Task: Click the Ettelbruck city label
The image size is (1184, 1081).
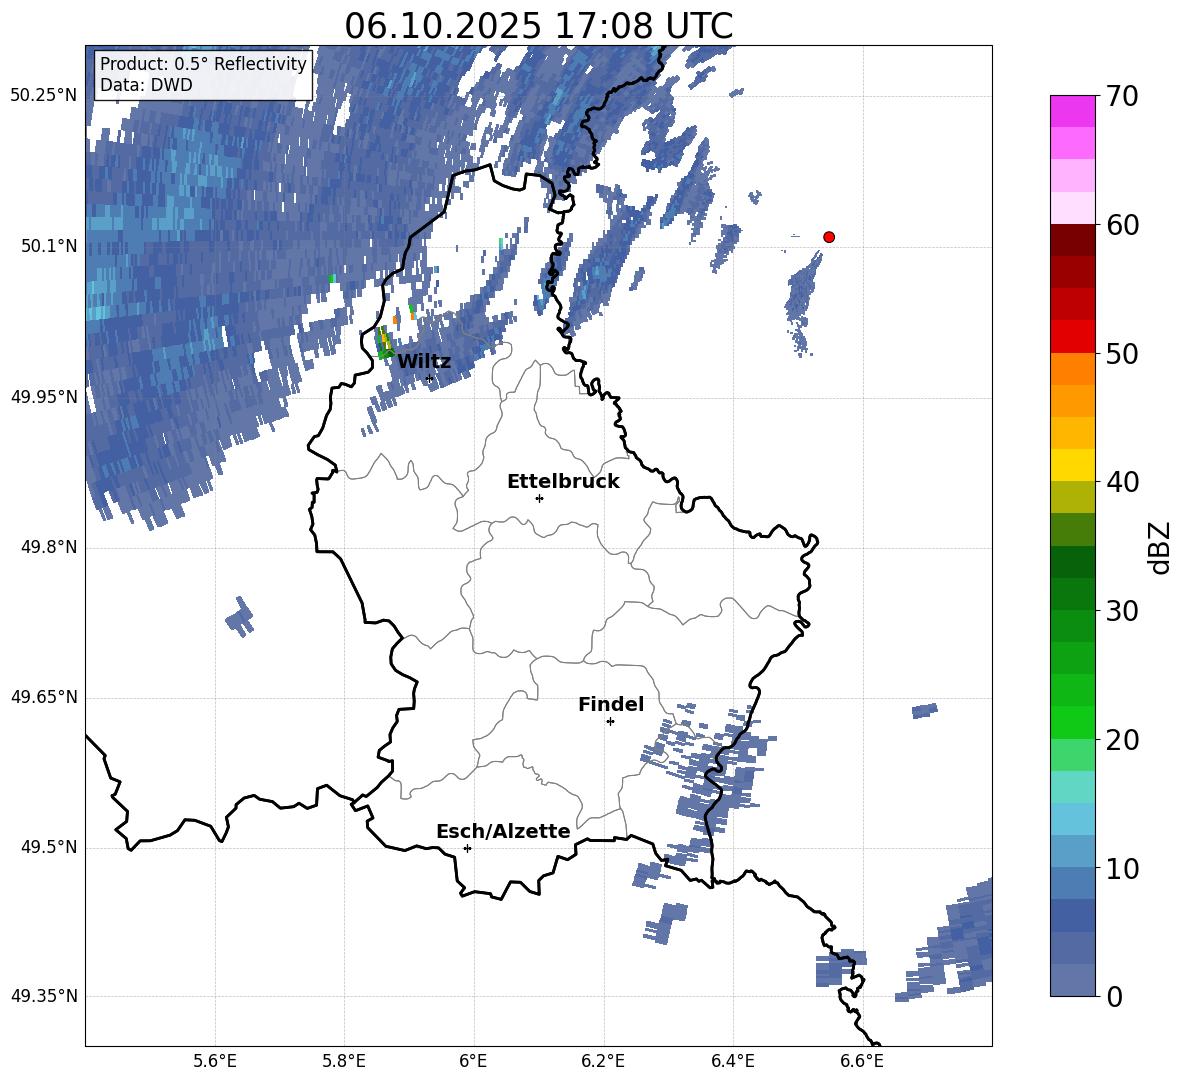Action: point(563,481)
